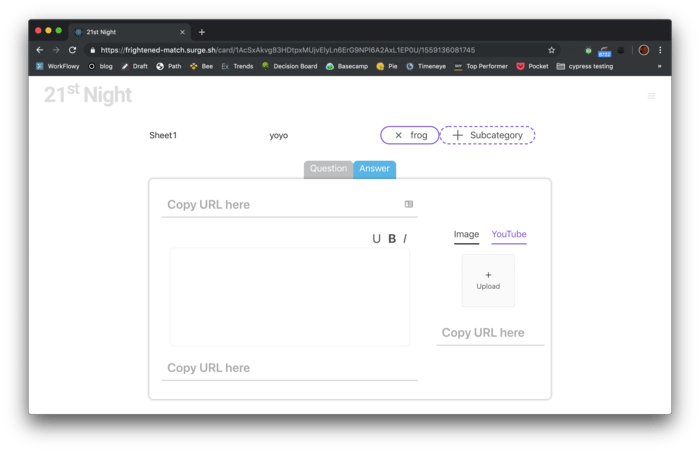Click the 21st Night logo
This screenshot has width=700, height=452.
(x=88, y=95)
